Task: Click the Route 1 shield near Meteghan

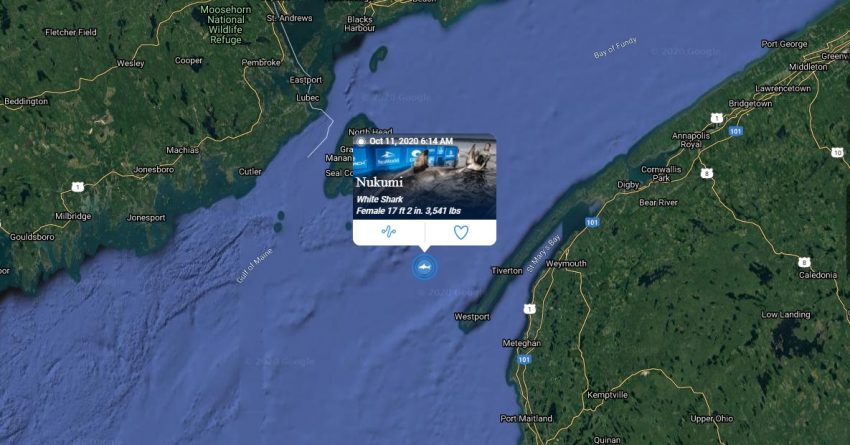Action: point(529,309)
